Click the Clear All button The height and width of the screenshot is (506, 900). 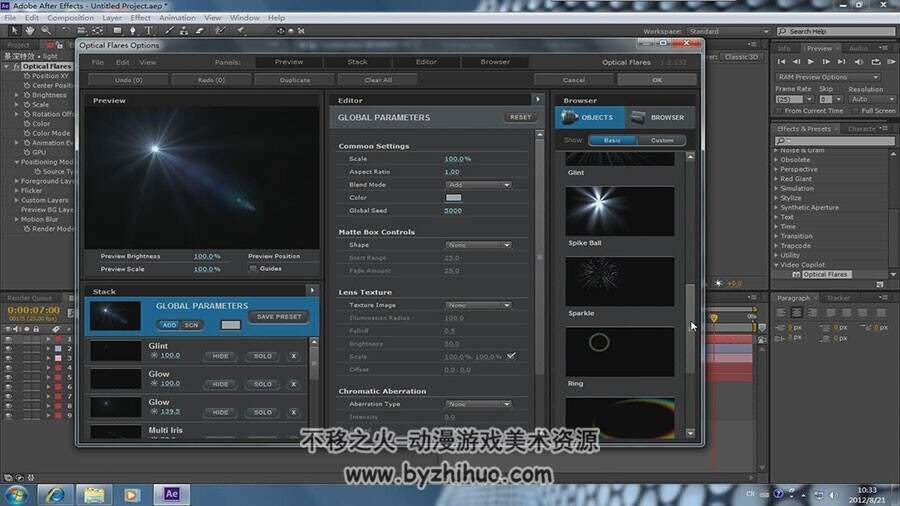[378, 80]
